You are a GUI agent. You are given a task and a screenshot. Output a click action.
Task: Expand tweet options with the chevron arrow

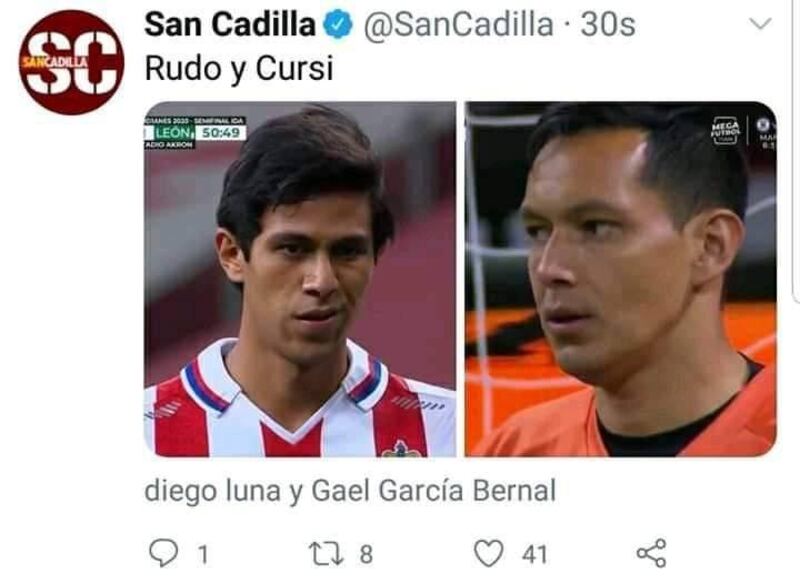761,23
